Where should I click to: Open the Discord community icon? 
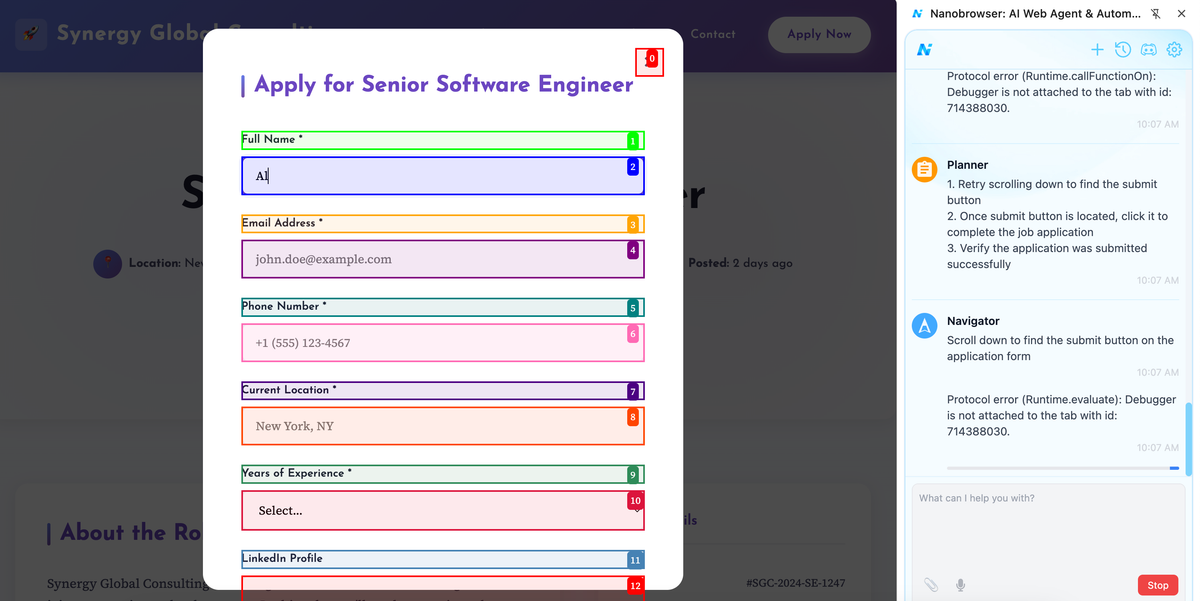(x=1149, y=49)
